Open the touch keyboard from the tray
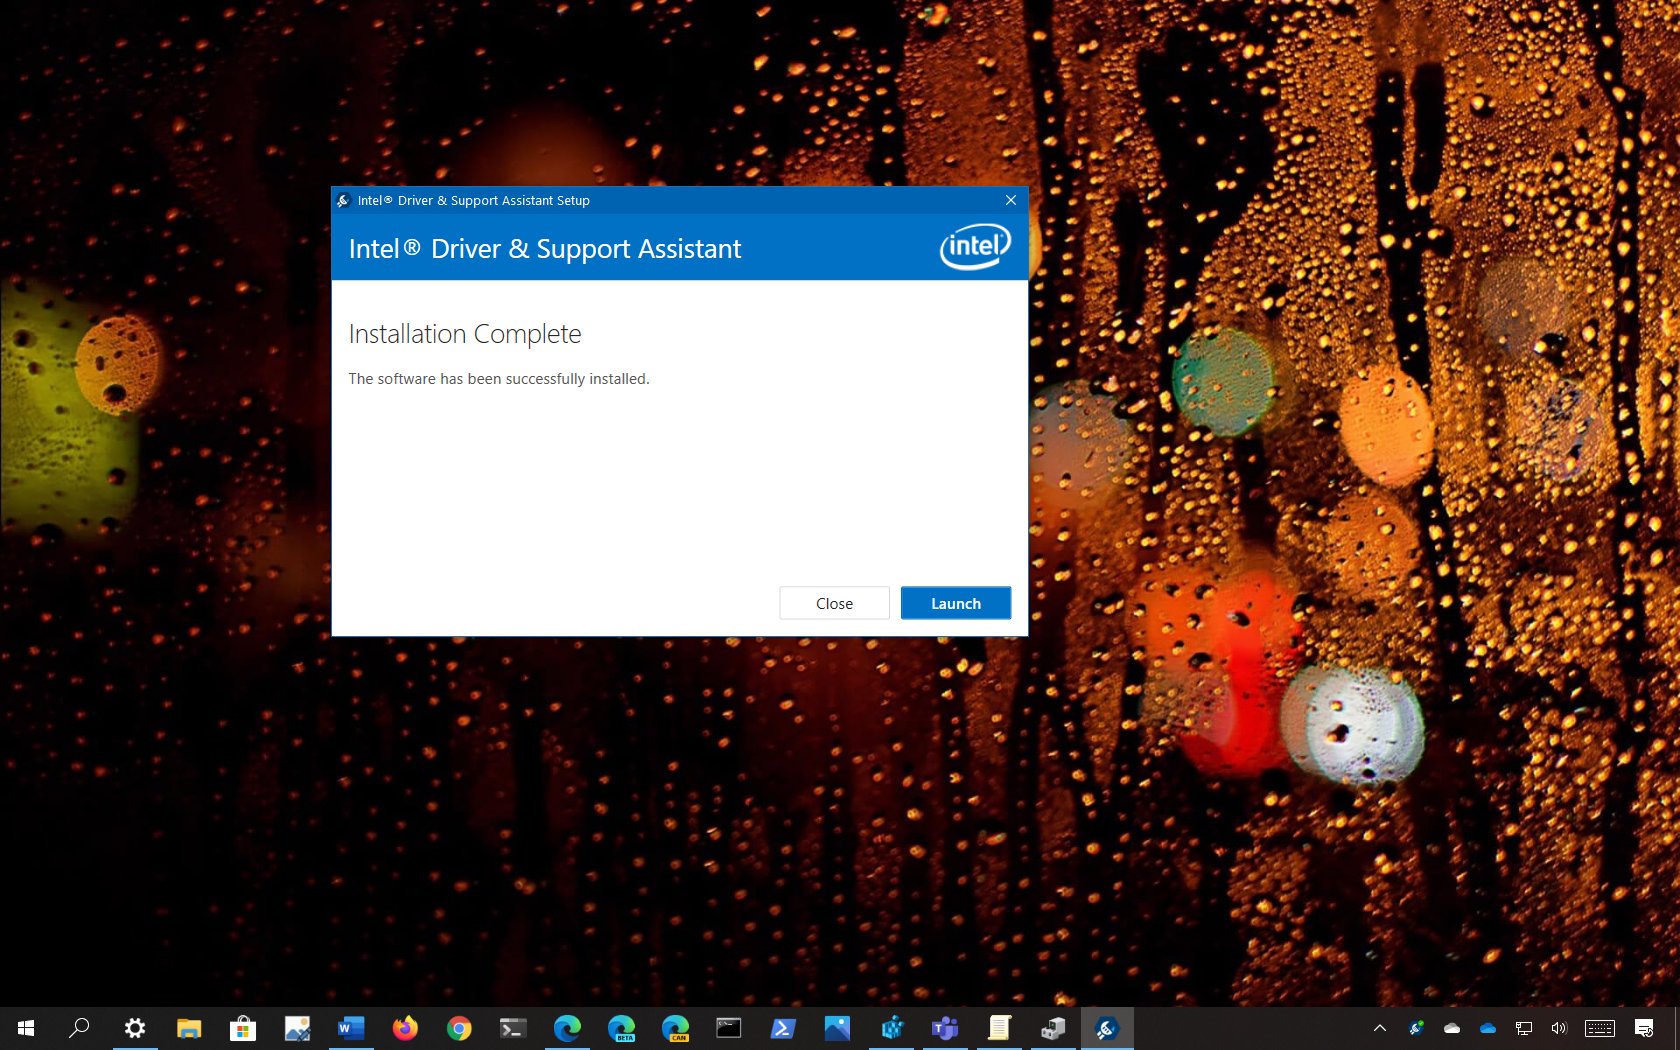 click(1600, 1028)
